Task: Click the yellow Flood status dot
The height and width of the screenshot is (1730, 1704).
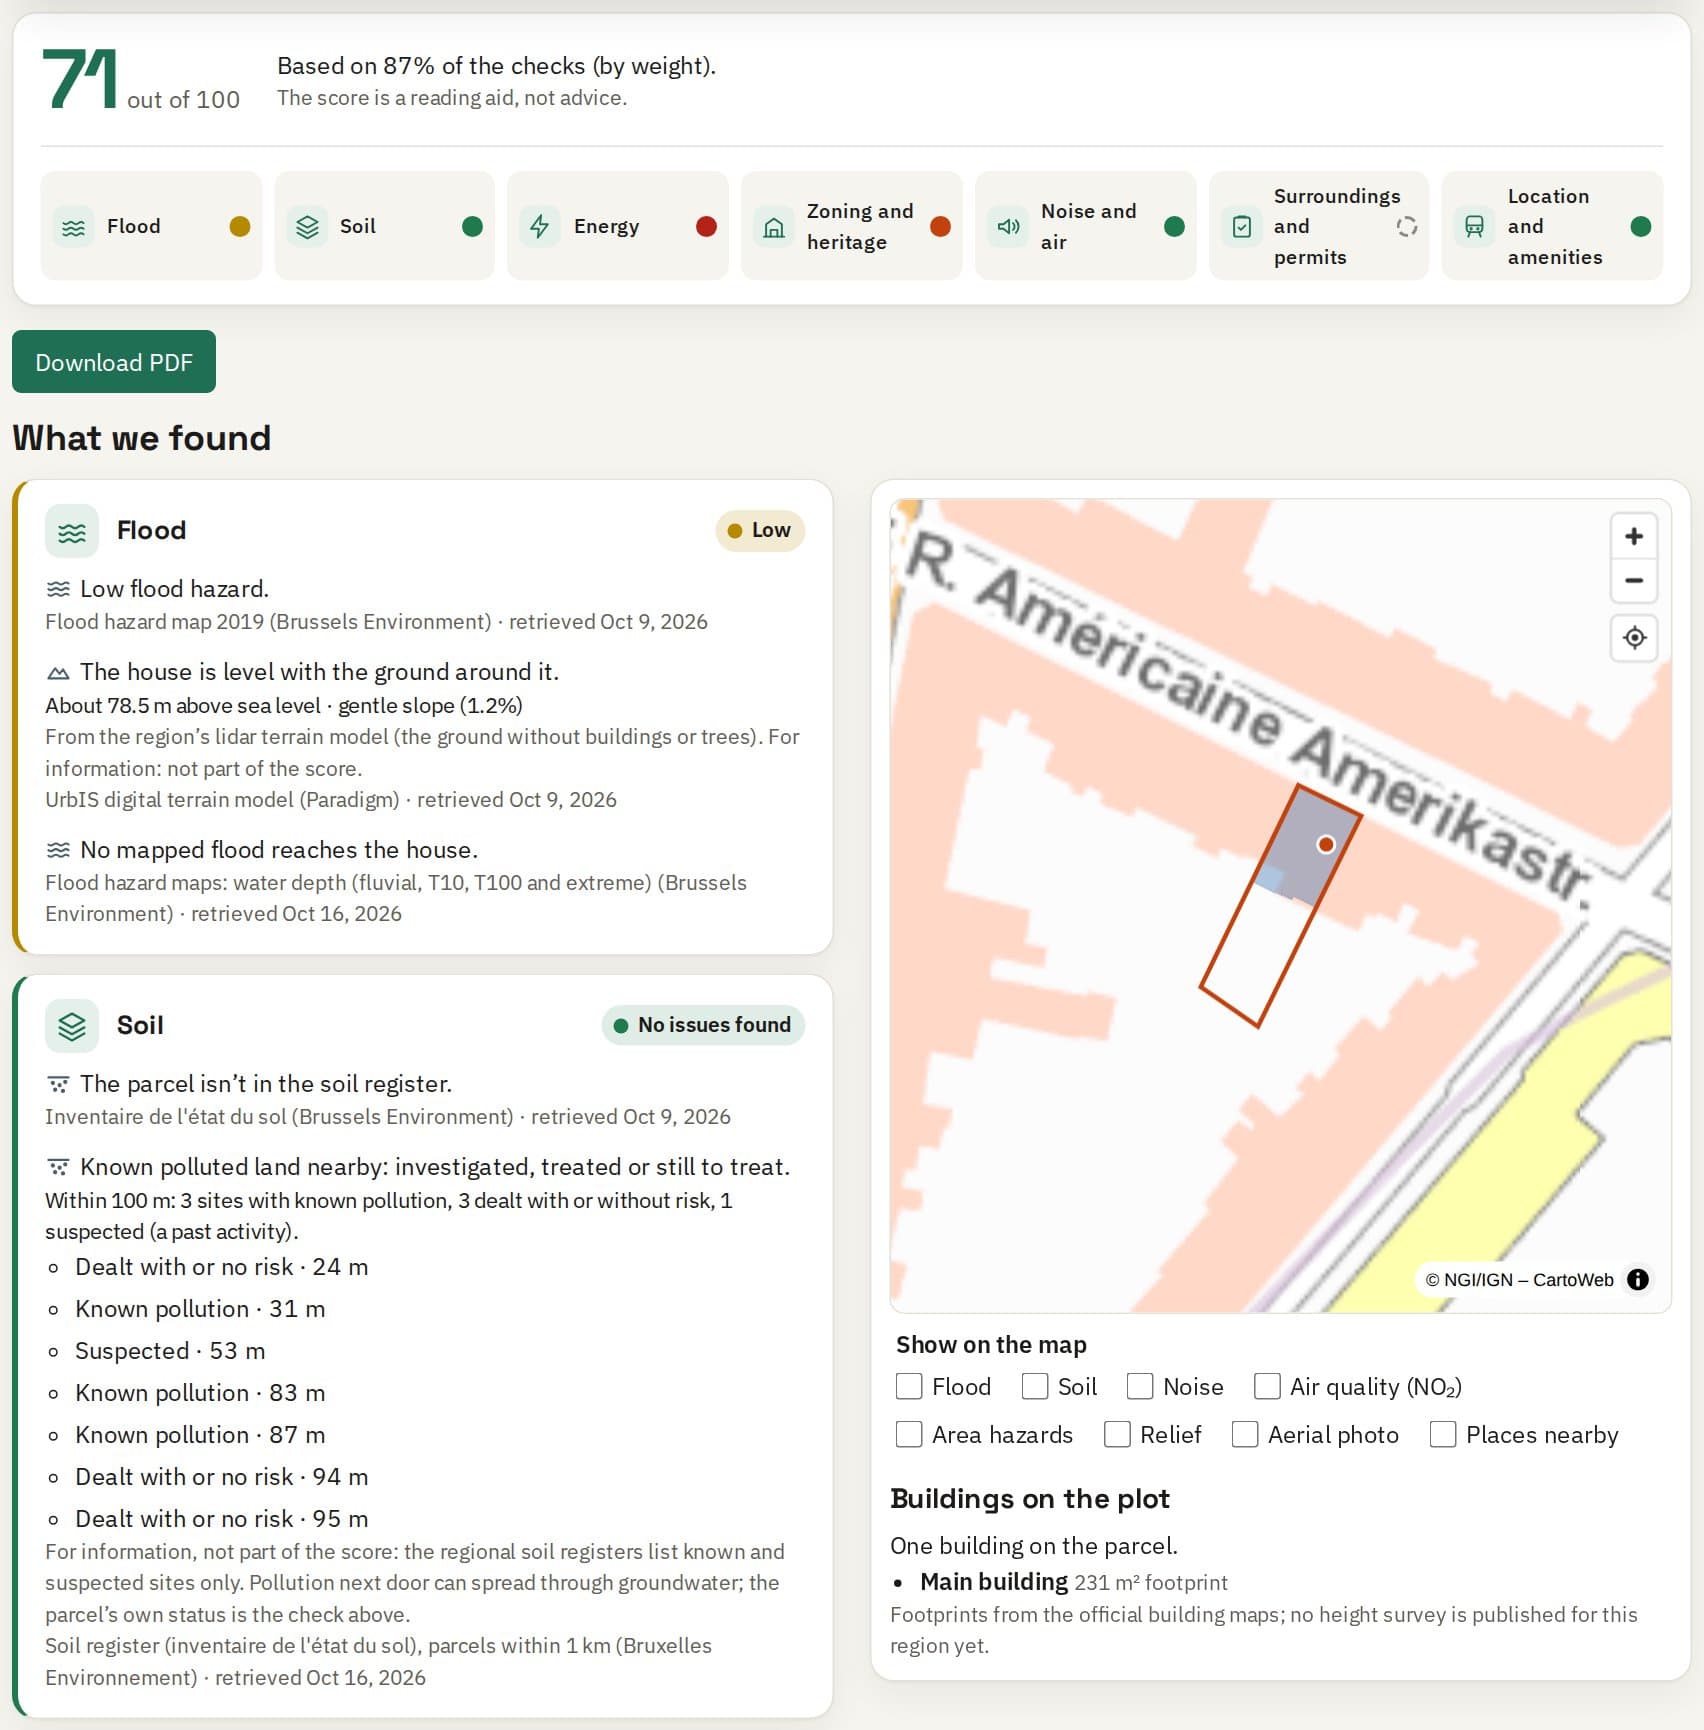Action: pos(240,227)
